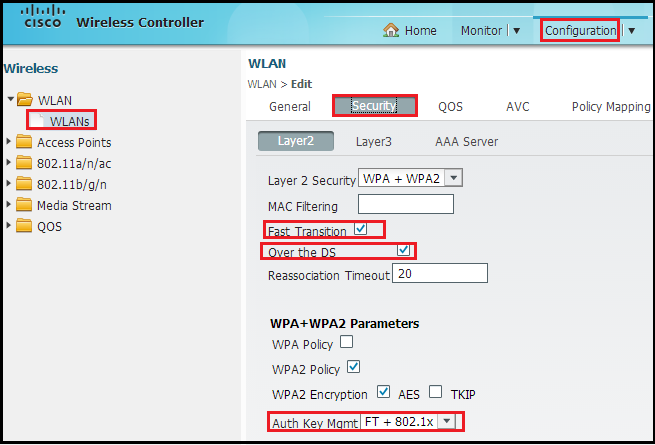
Task: Uncheck the Over the DS checkbox
Action: click(403, 250)
